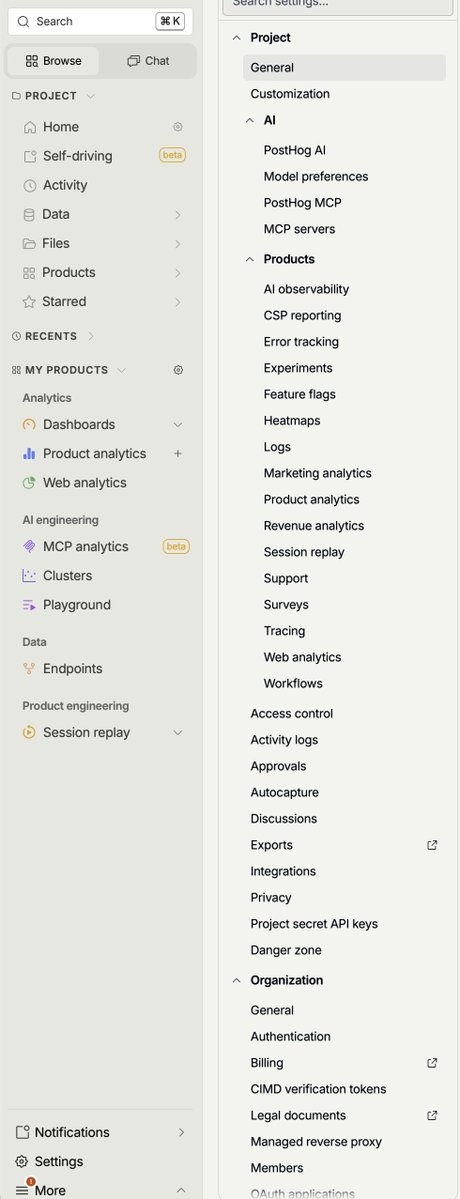Click the Clusters scatter icon
460x1199 pixels.
point(29,576)
